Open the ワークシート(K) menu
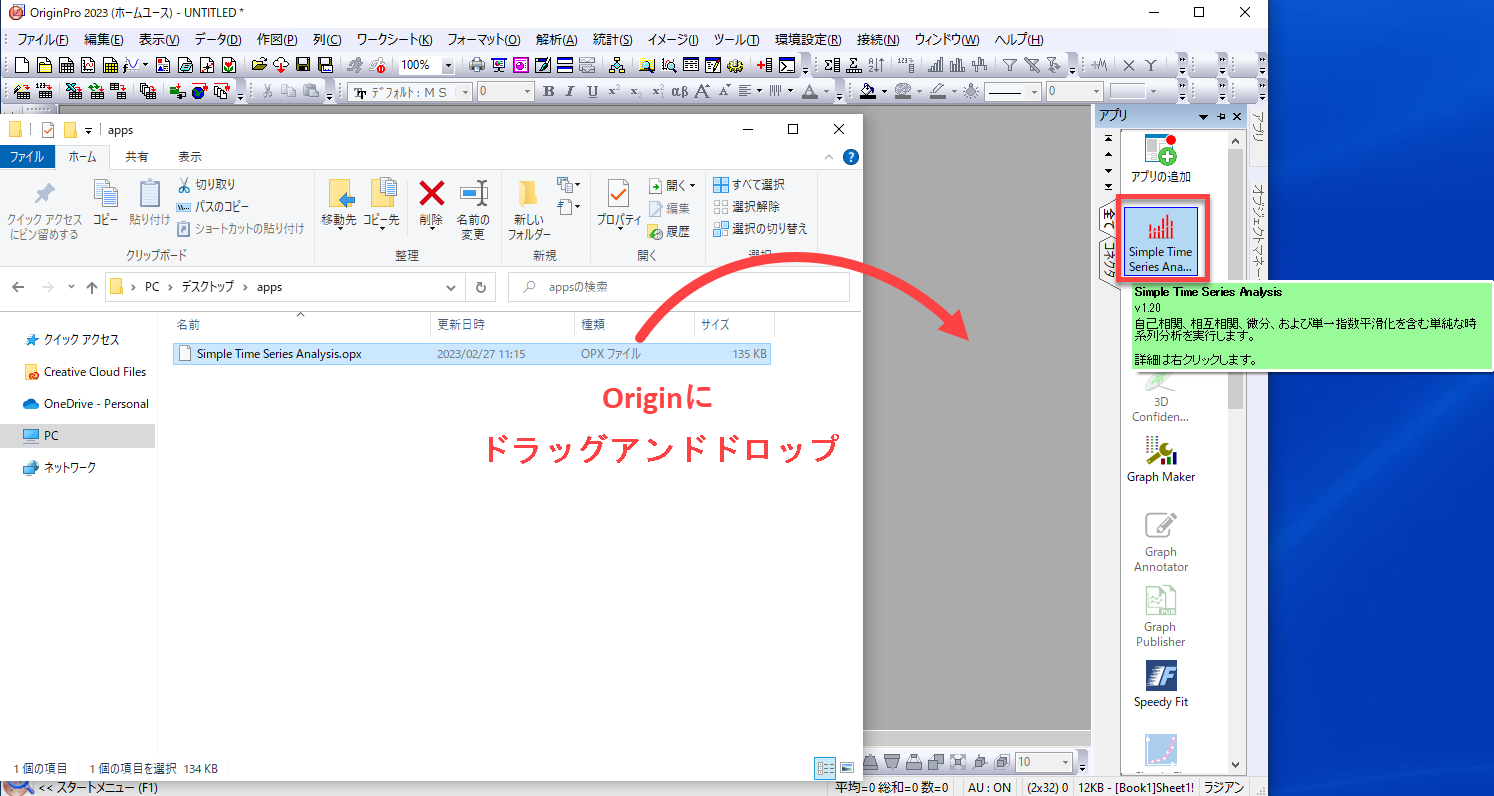Viewport: 1494px width, 796px height. point(395,40)
